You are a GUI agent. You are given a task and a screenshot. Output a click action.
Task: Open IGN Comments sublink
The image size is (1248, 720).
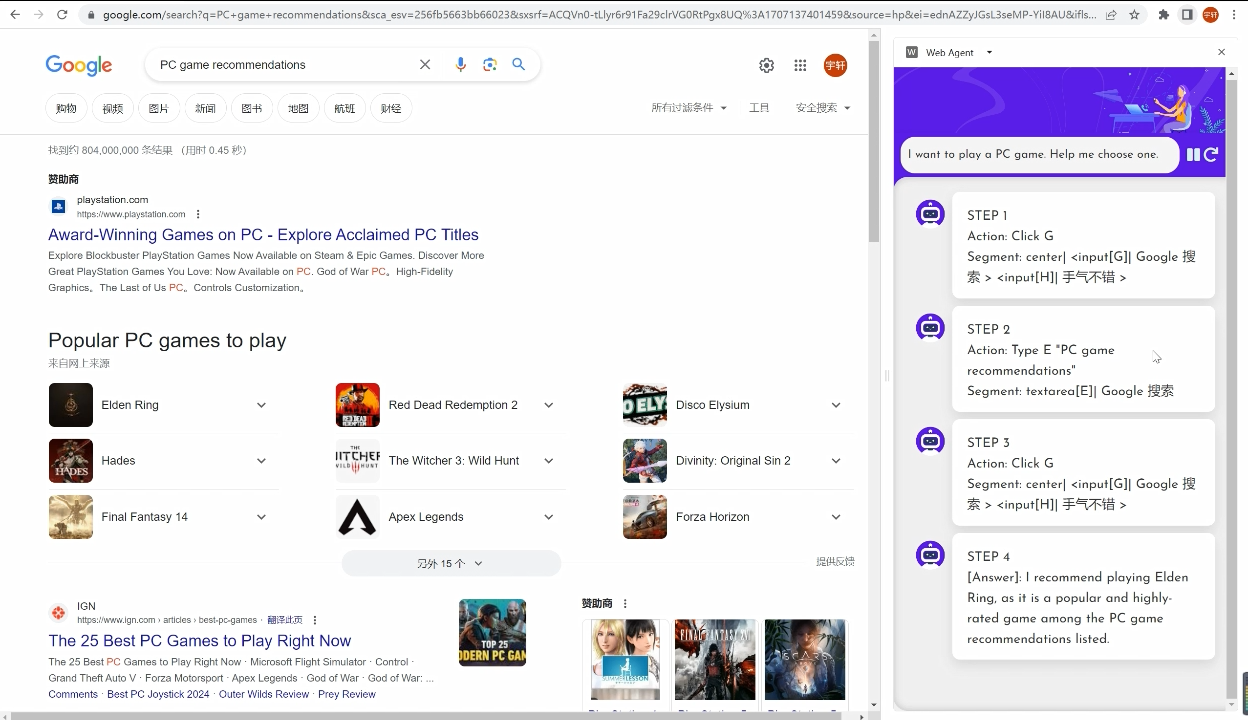pos(73,694)
